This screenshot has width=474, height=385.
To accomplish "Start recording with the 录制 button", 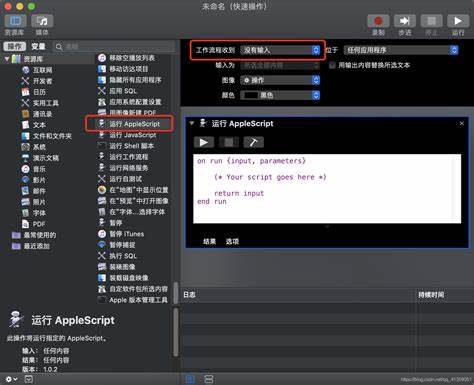I will pos(378,21).
